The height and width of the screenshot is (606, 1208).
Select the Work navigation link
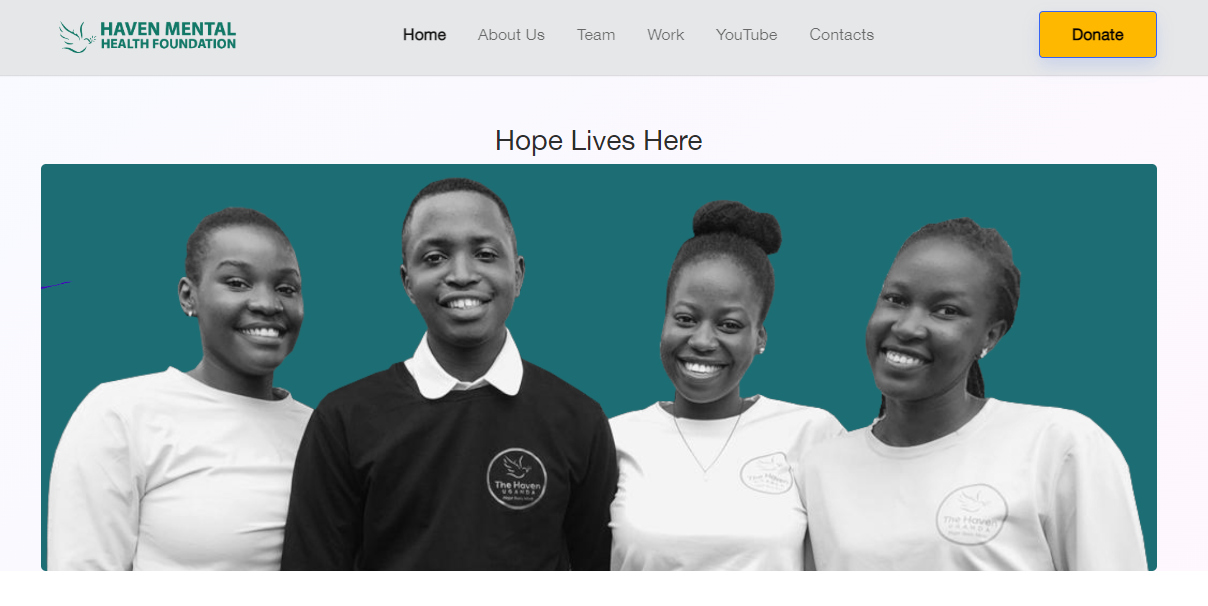coord(666,35)
